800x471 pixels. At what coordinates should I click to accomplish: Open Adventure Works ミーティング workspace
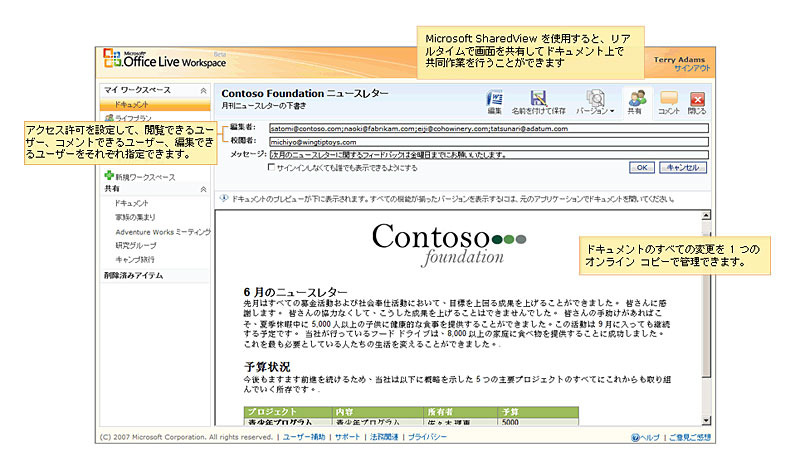pyautogui.click(x=163, y=232)
